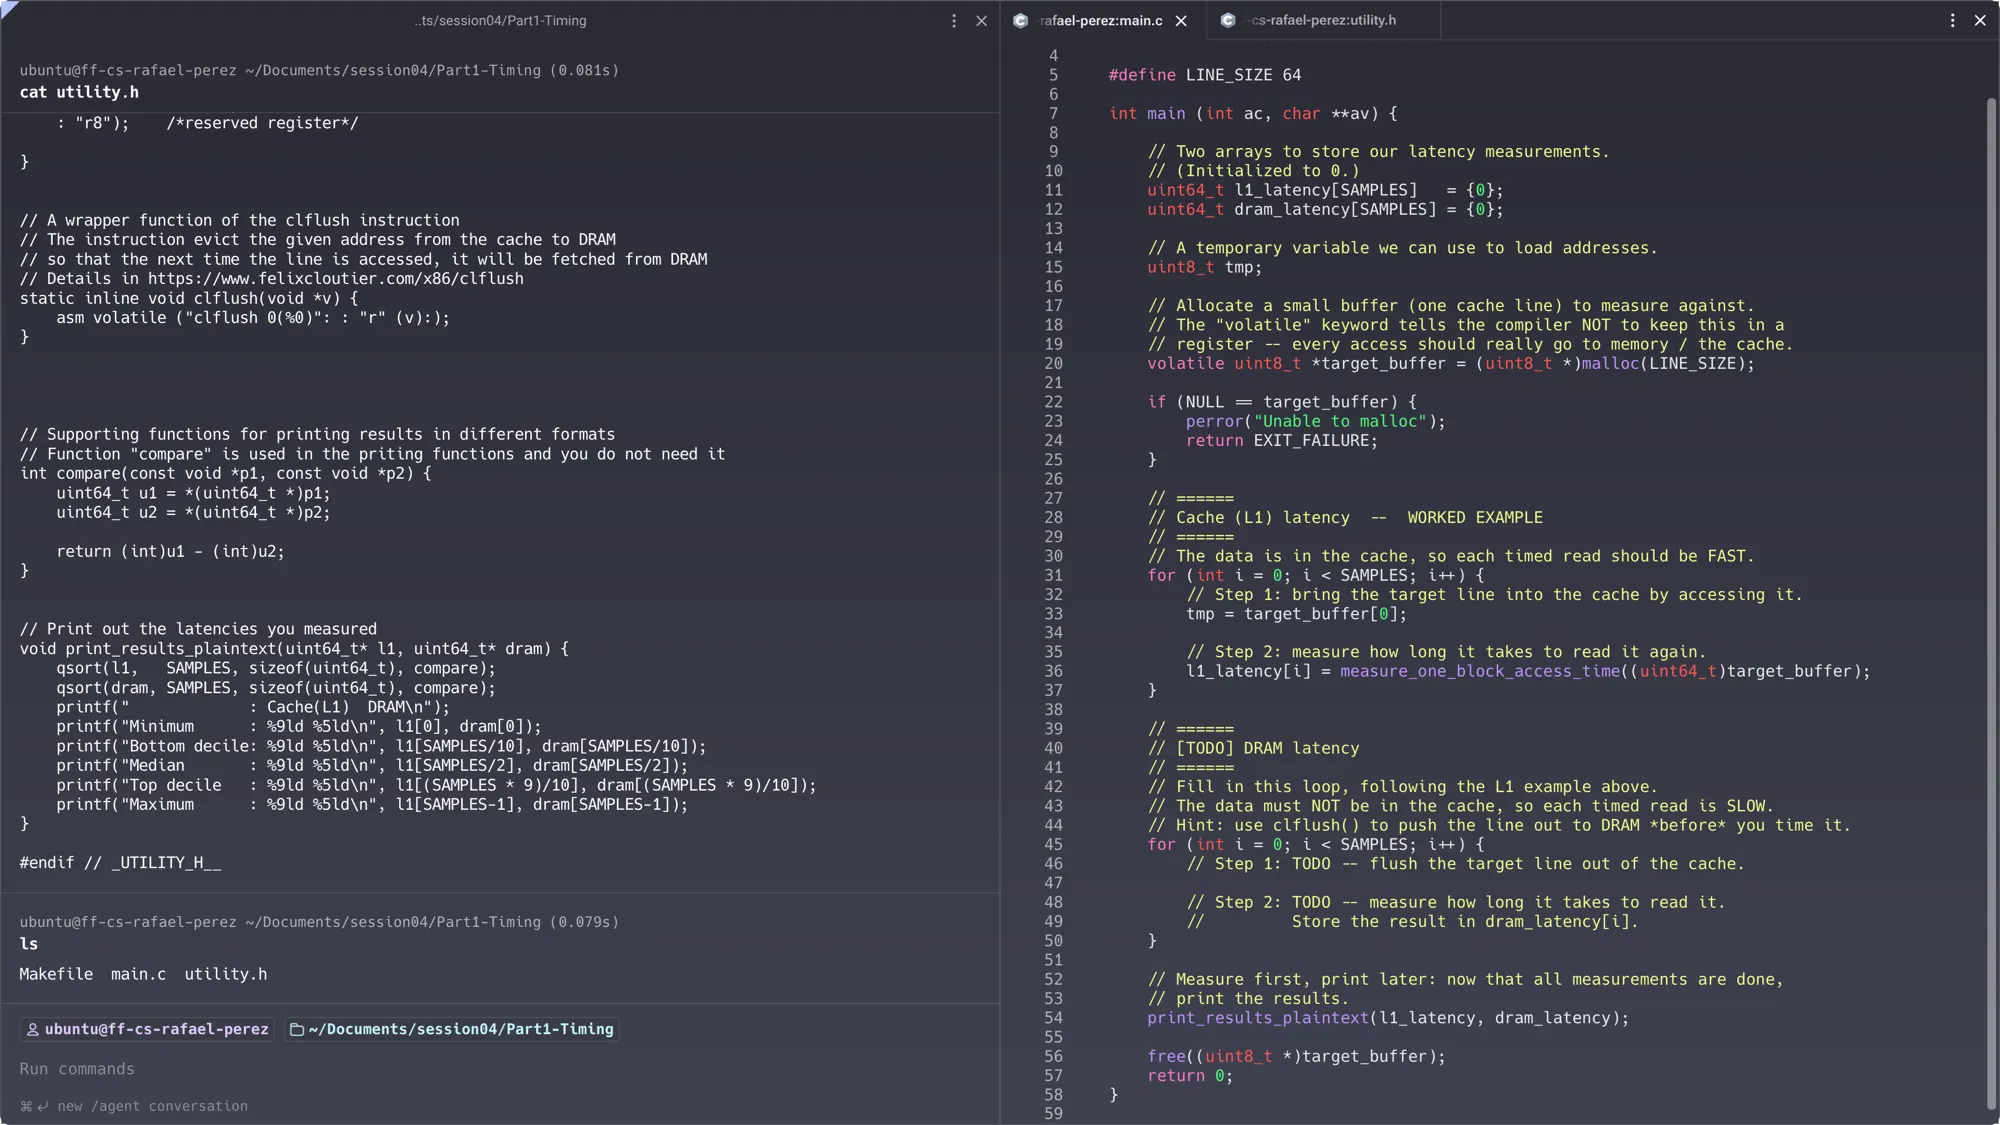
Task: Focus the Run commands input field
Action: tap(500, 1069)
